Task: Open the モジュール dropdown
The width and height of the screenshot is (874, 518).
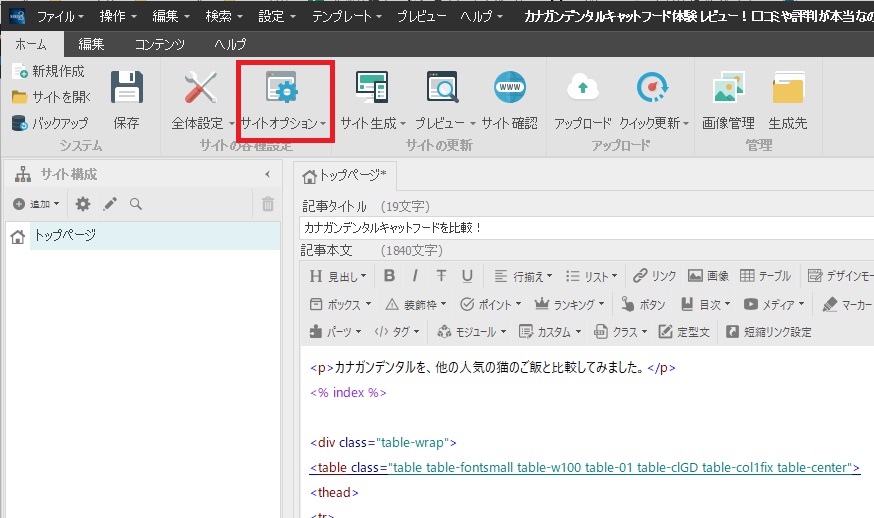Action: pyautogui.click(x=472, y=332)
